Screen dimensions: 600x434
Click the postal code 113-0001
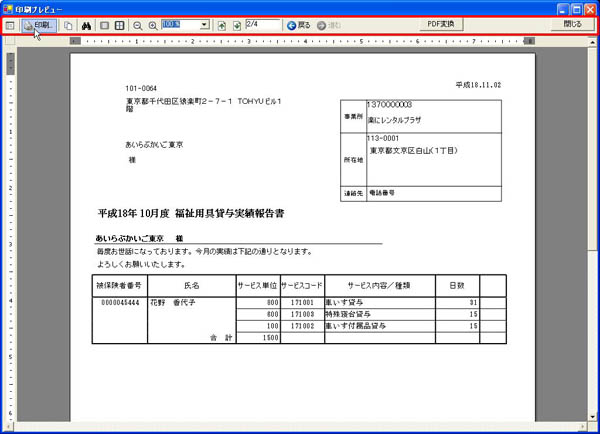tap(383, 138)
